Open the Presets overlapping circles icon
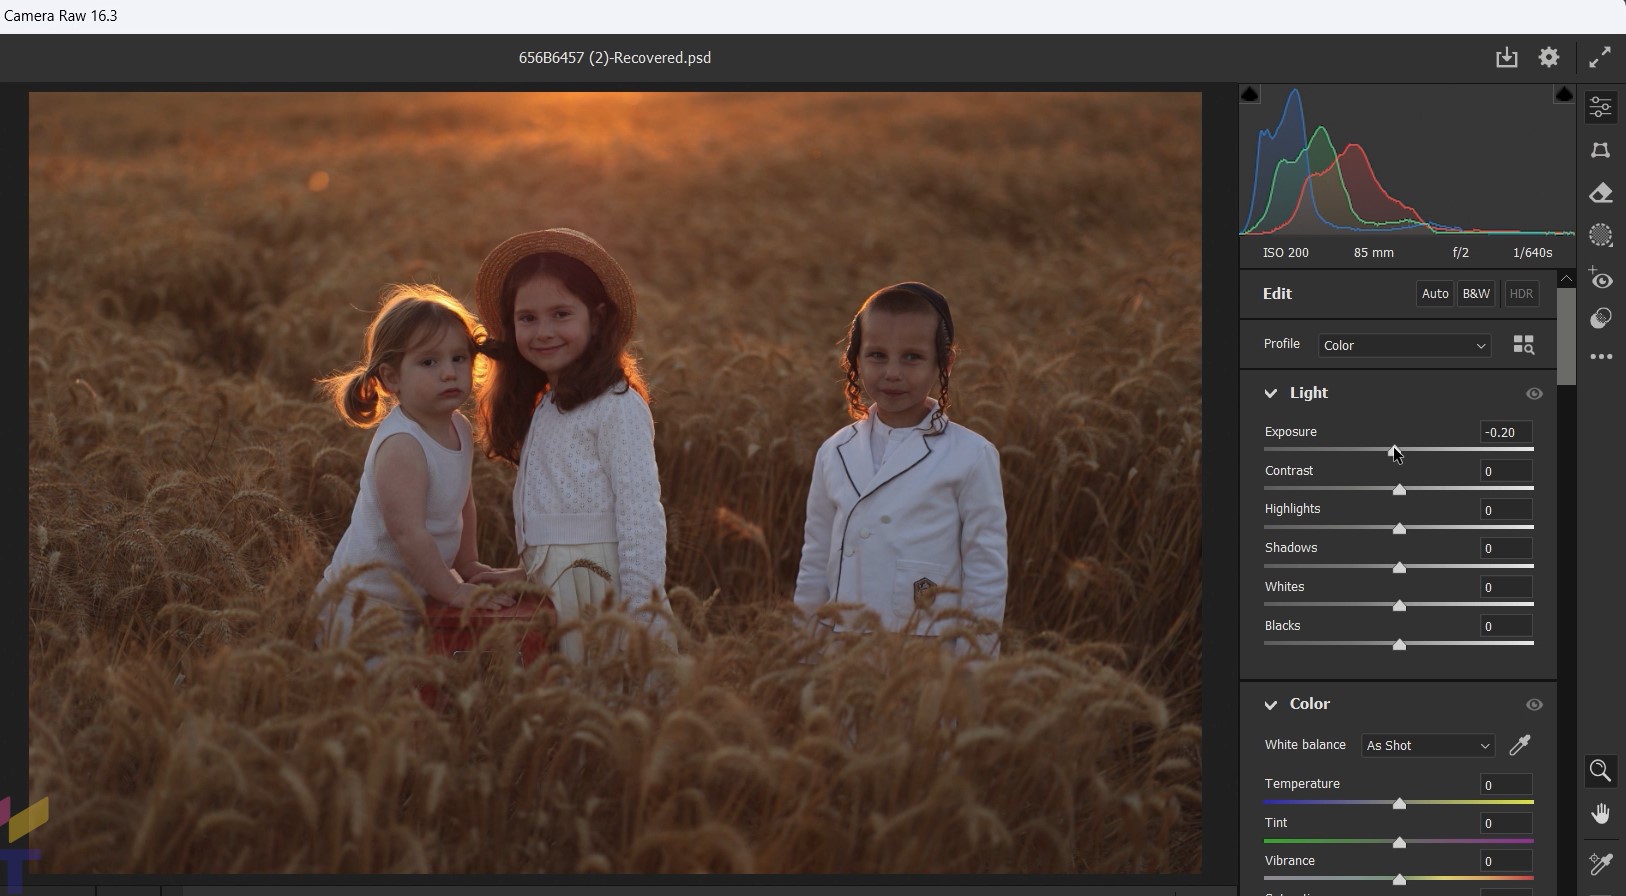This screenshot has width=1626, height=896. 1600,318
